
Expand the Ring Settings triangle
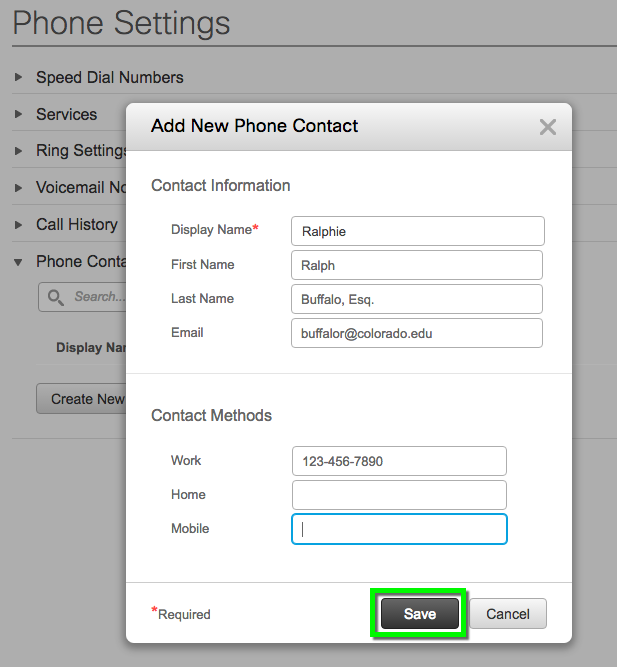click(18, 151)
